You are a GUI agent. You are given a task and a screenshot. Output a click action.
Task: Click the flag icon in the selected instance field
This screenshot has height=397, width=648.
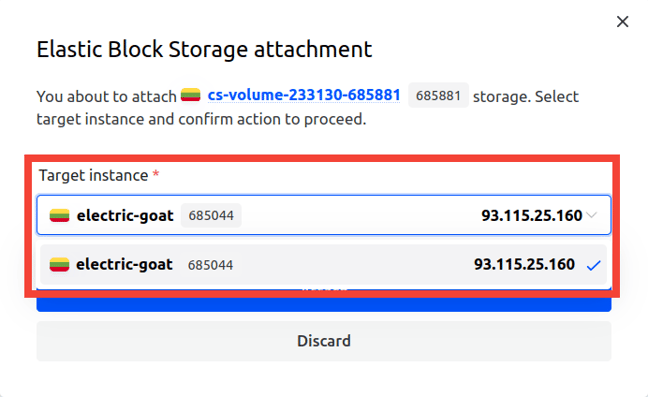60,216
